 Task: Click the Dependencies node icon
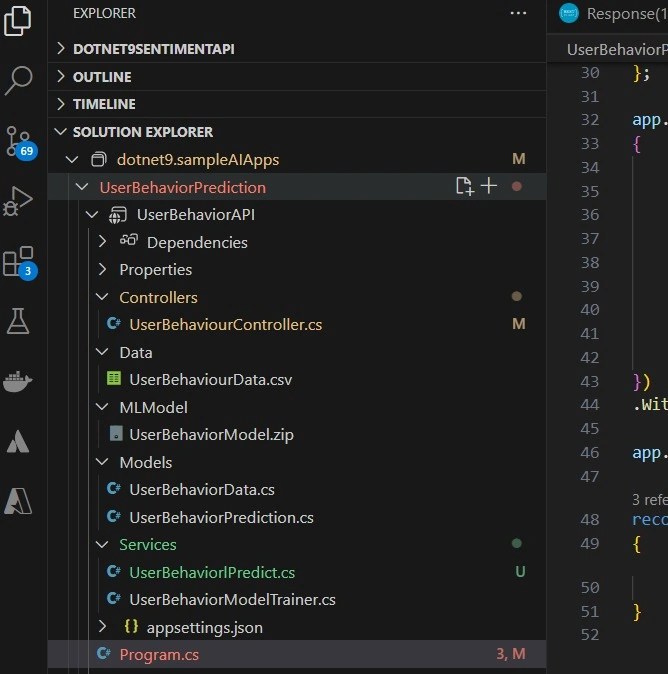pyautogui.click(x=129, y=240)
